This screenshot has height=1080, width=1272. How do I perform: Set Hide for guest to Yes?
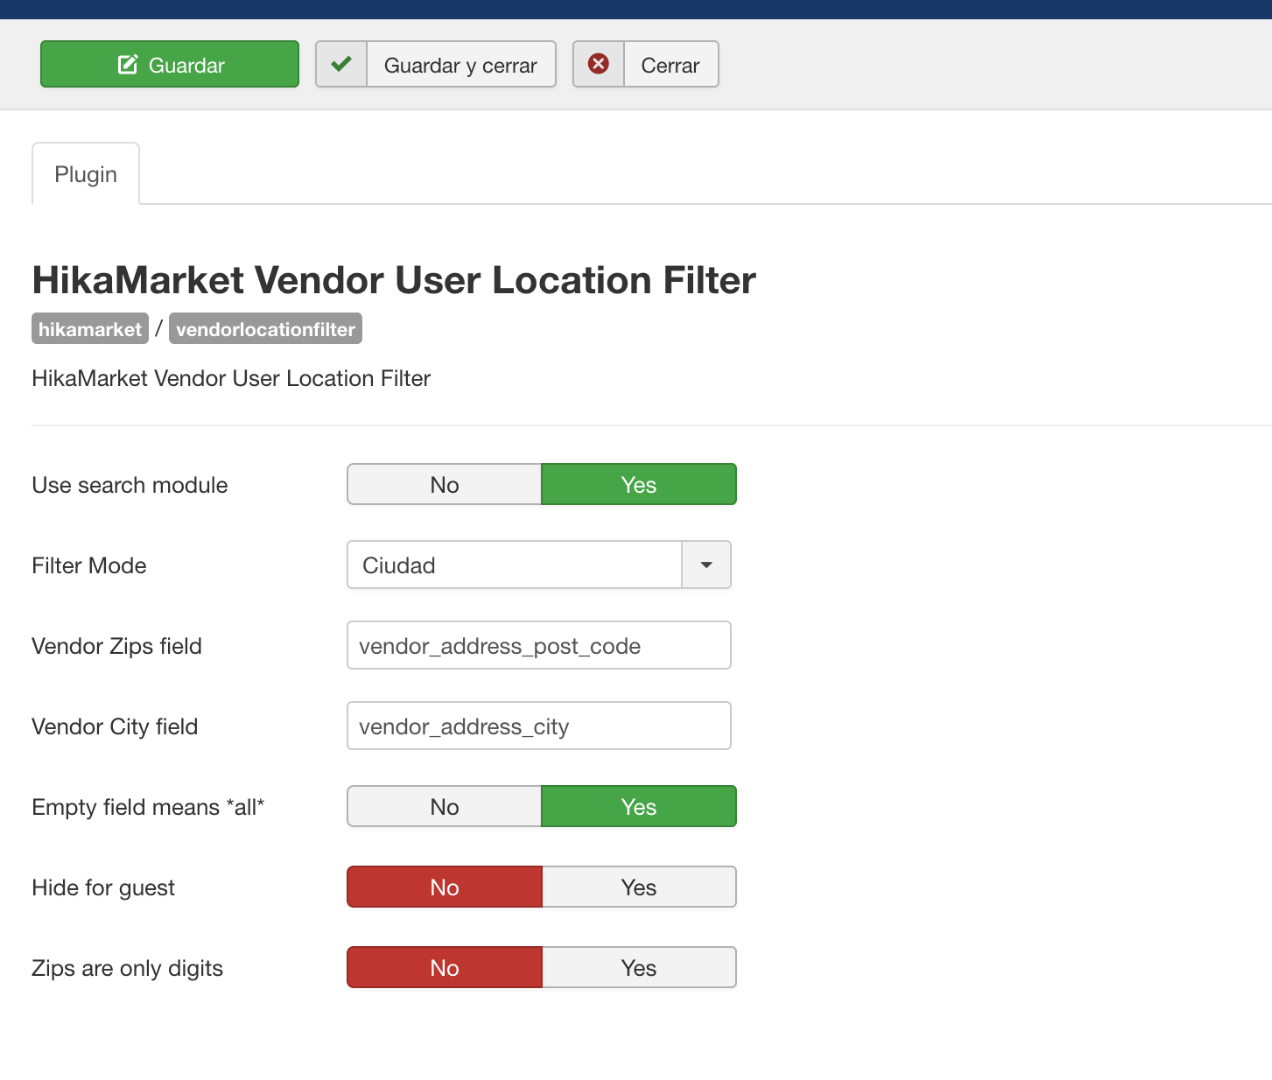coord(639,887)
